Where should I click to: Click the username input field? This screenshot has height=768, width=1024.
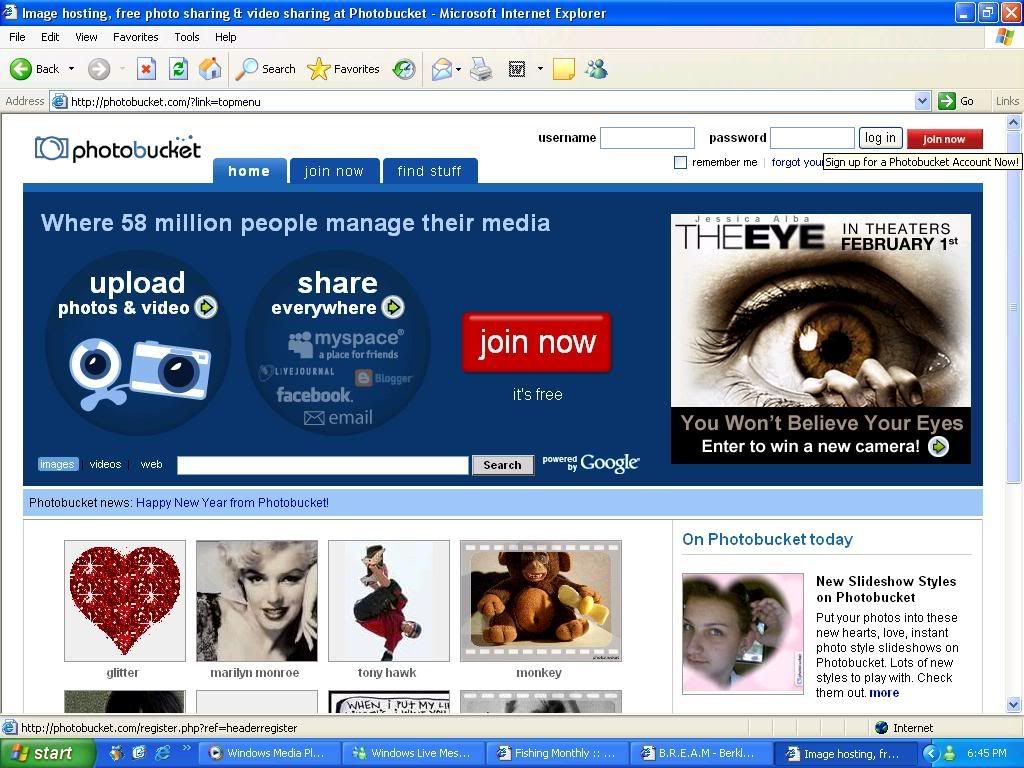[x=647, y=138]
